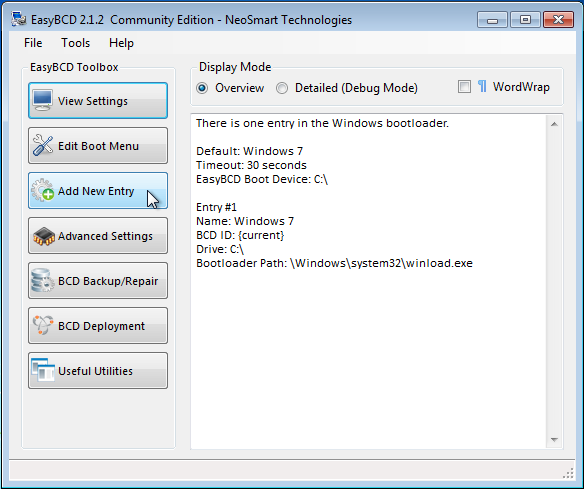Screen dimensions: 584x489
Task: Click 'There is one entry' first line
Action: 322,123
